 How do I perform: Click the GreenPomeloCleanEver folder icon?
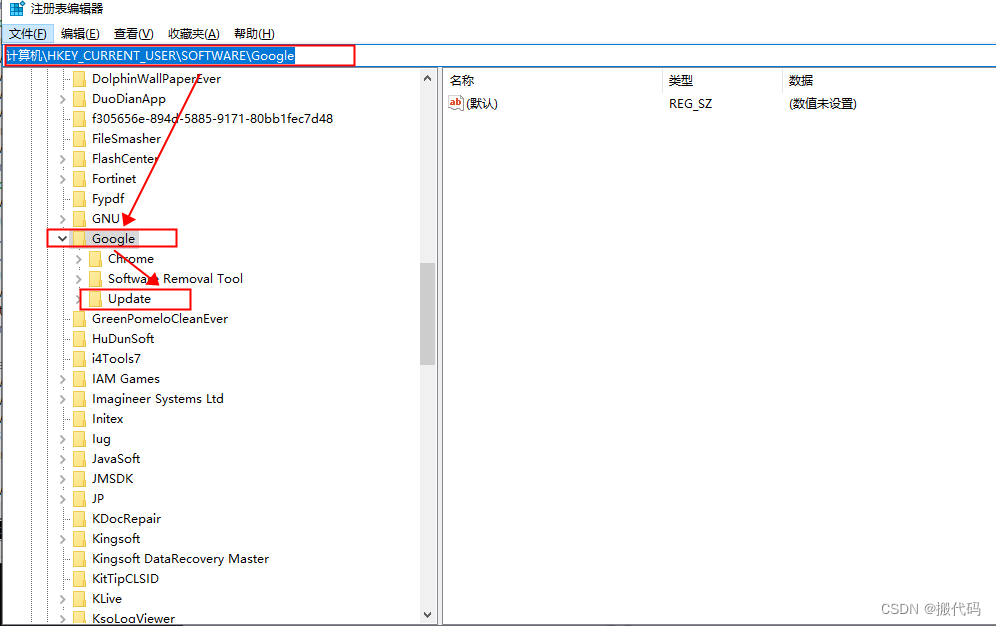point(79,319)
